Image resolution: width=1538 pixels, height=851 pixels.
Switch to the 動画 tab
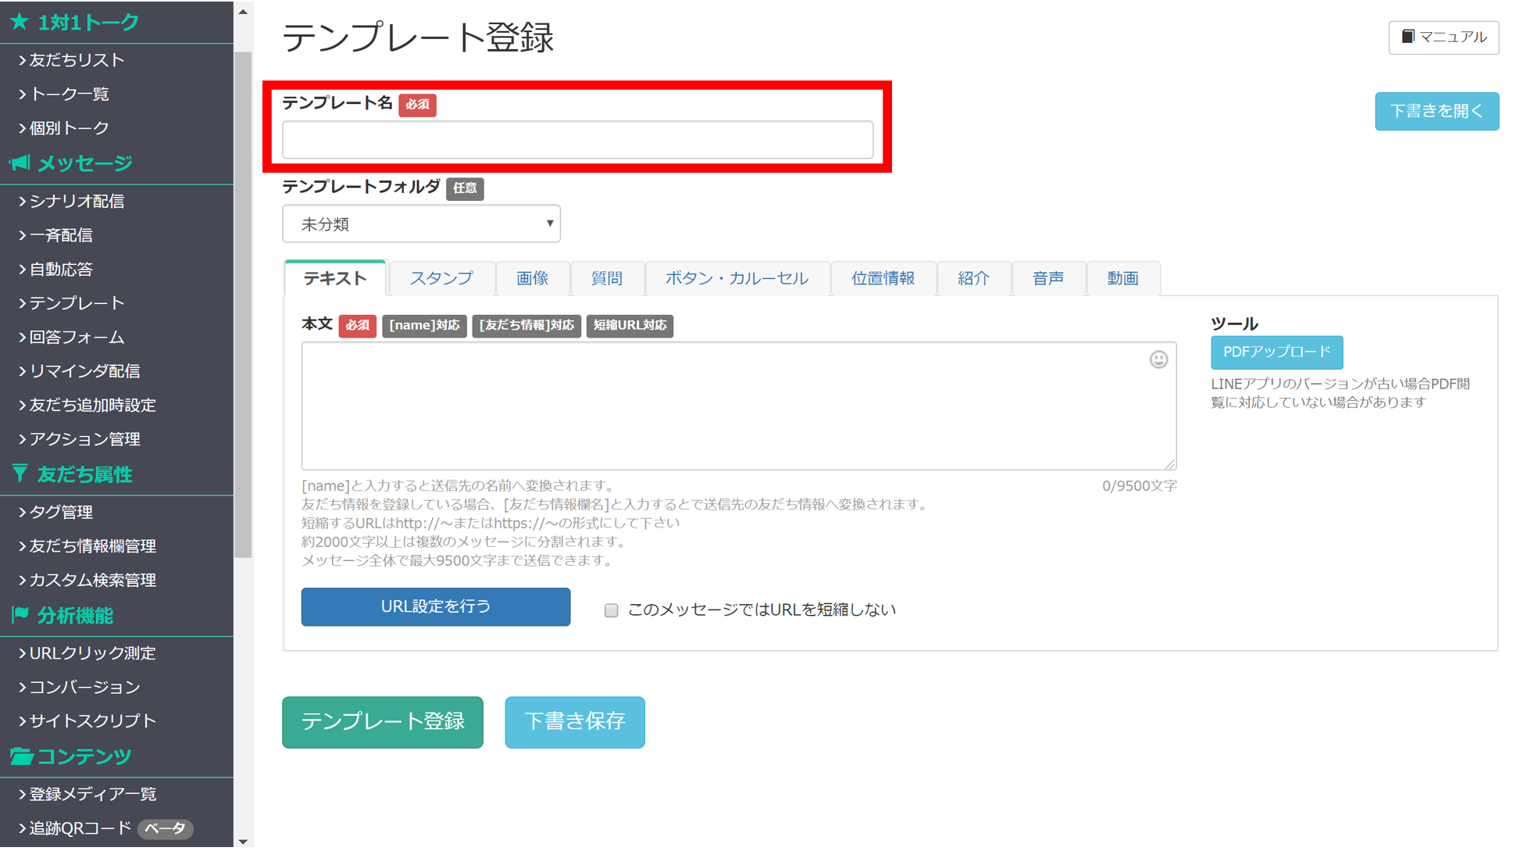(x=1123, y=278)
